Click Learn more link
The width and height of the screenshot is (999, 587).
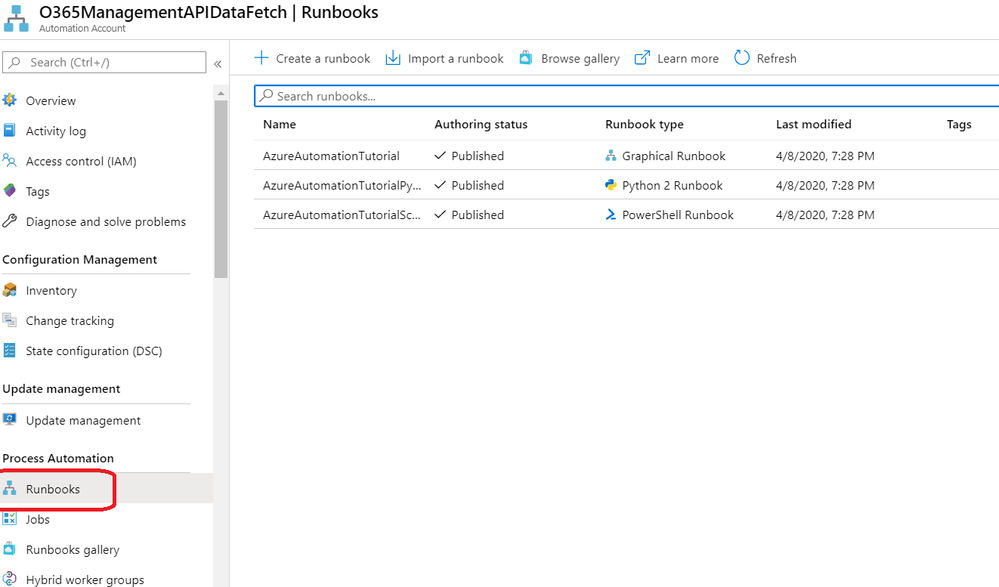[x=677, y=58]
